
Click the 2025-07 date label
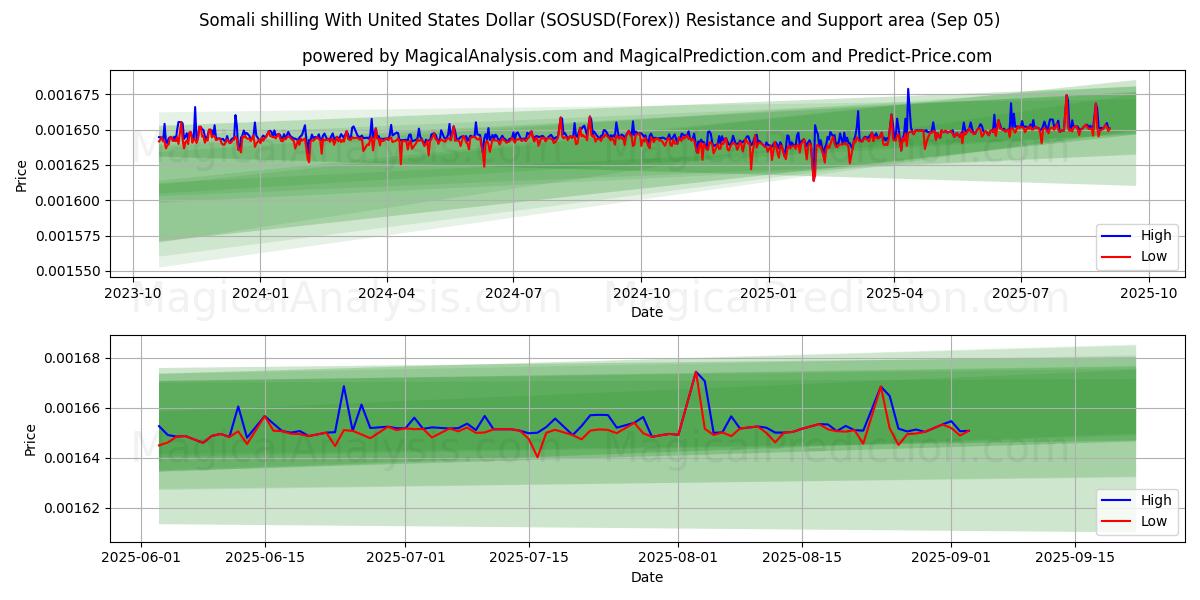(x=1021, y=294)
